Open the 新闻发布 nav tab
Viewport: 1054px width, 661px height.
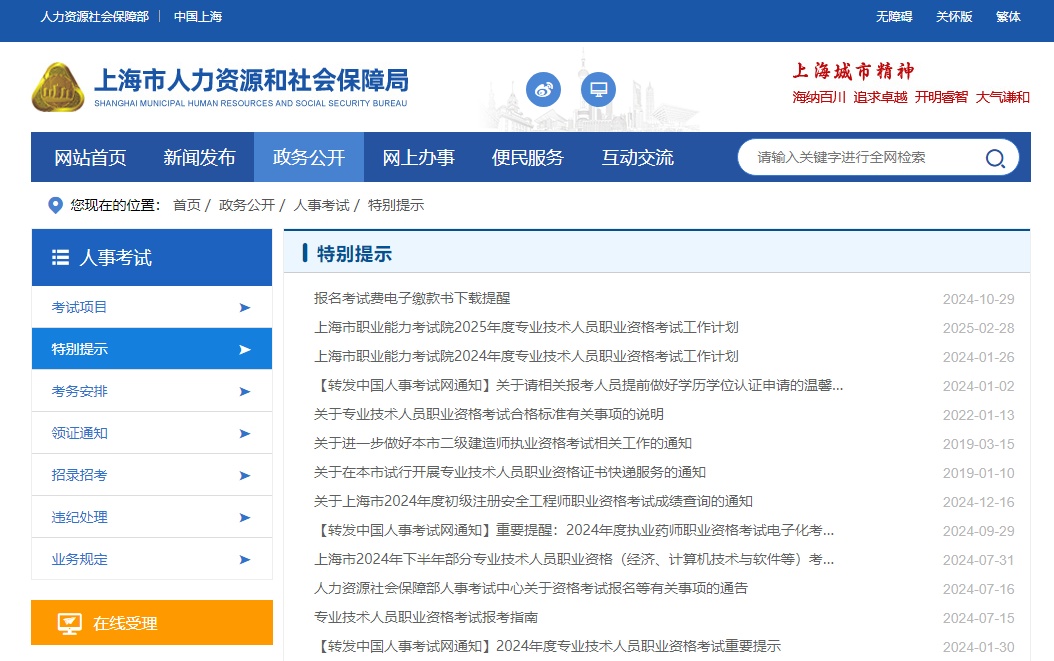[200, 157]
